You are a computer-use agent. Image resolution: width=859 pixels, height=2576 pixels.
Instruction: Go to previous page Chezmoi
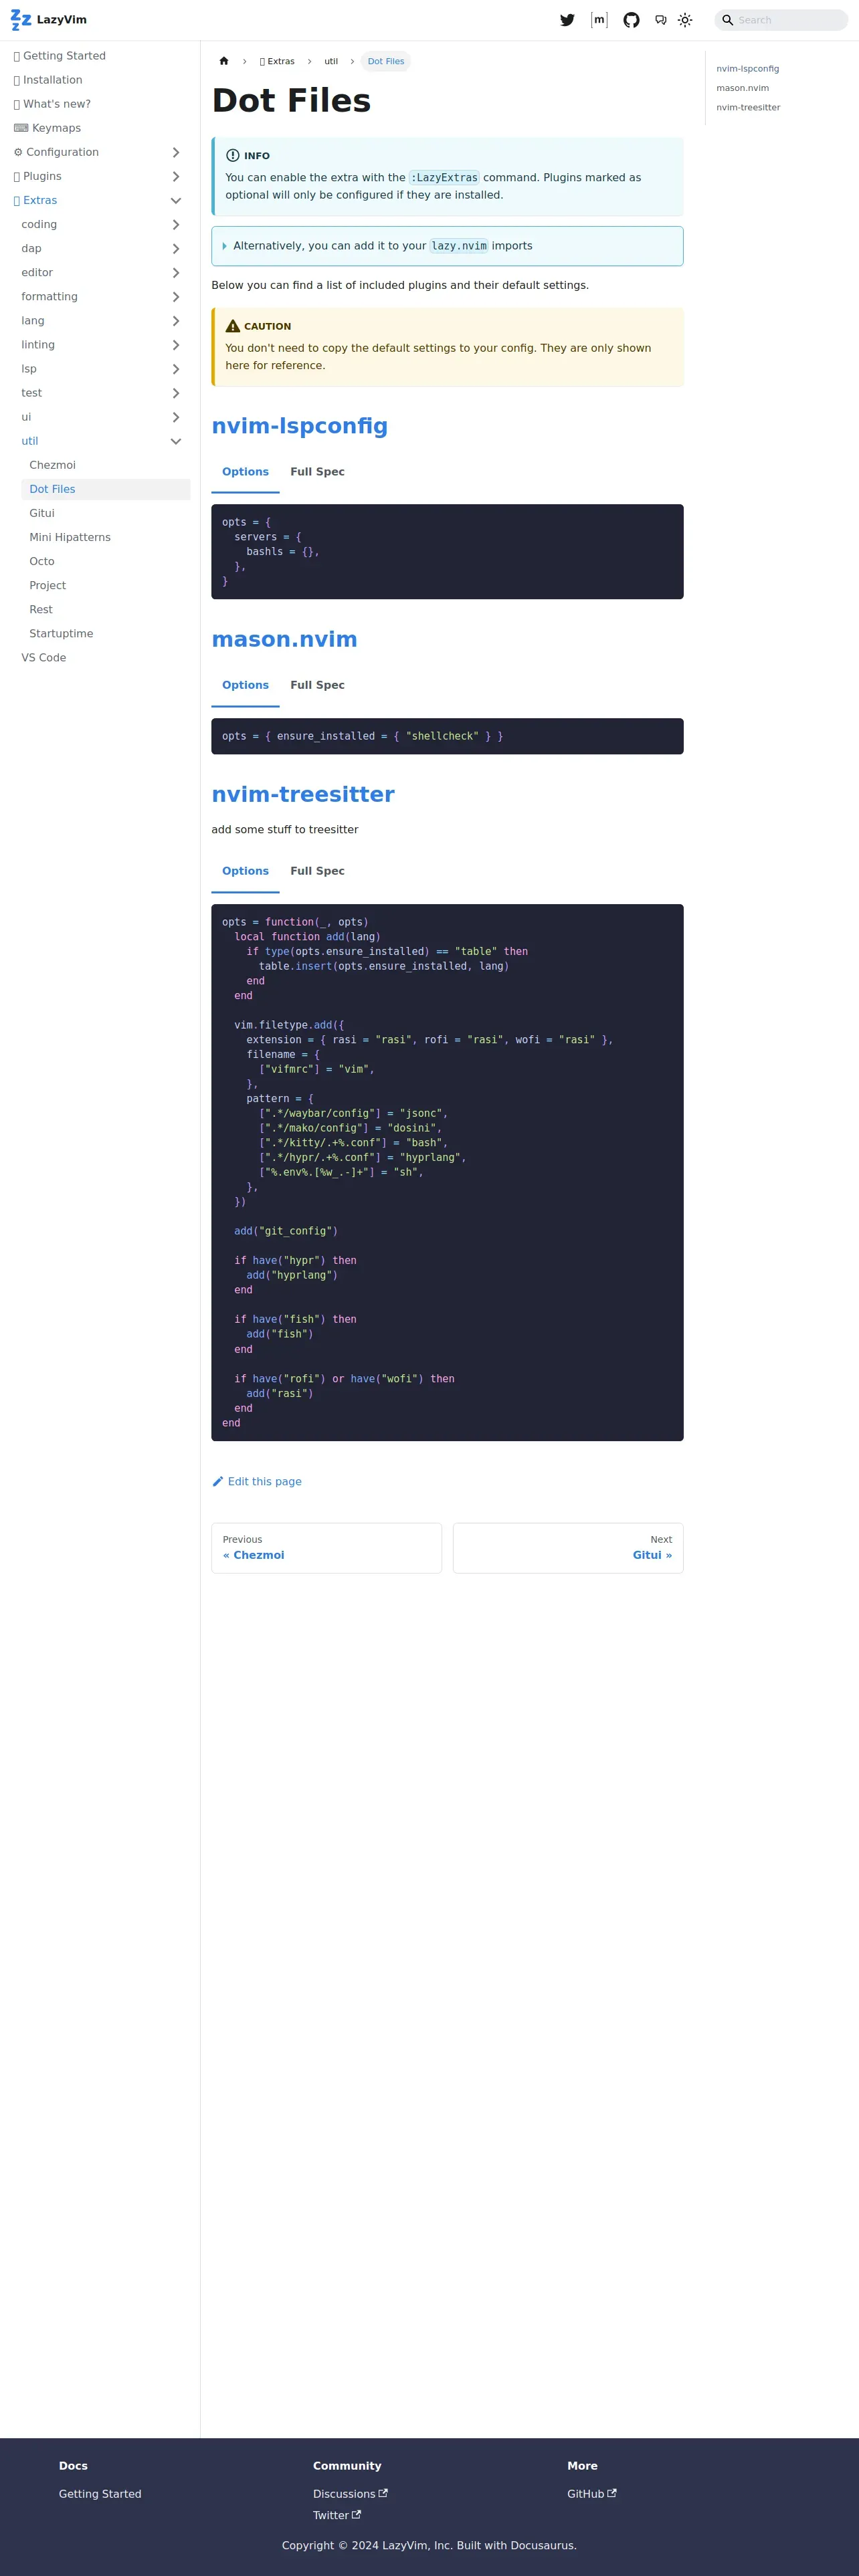pos(326,1547)
